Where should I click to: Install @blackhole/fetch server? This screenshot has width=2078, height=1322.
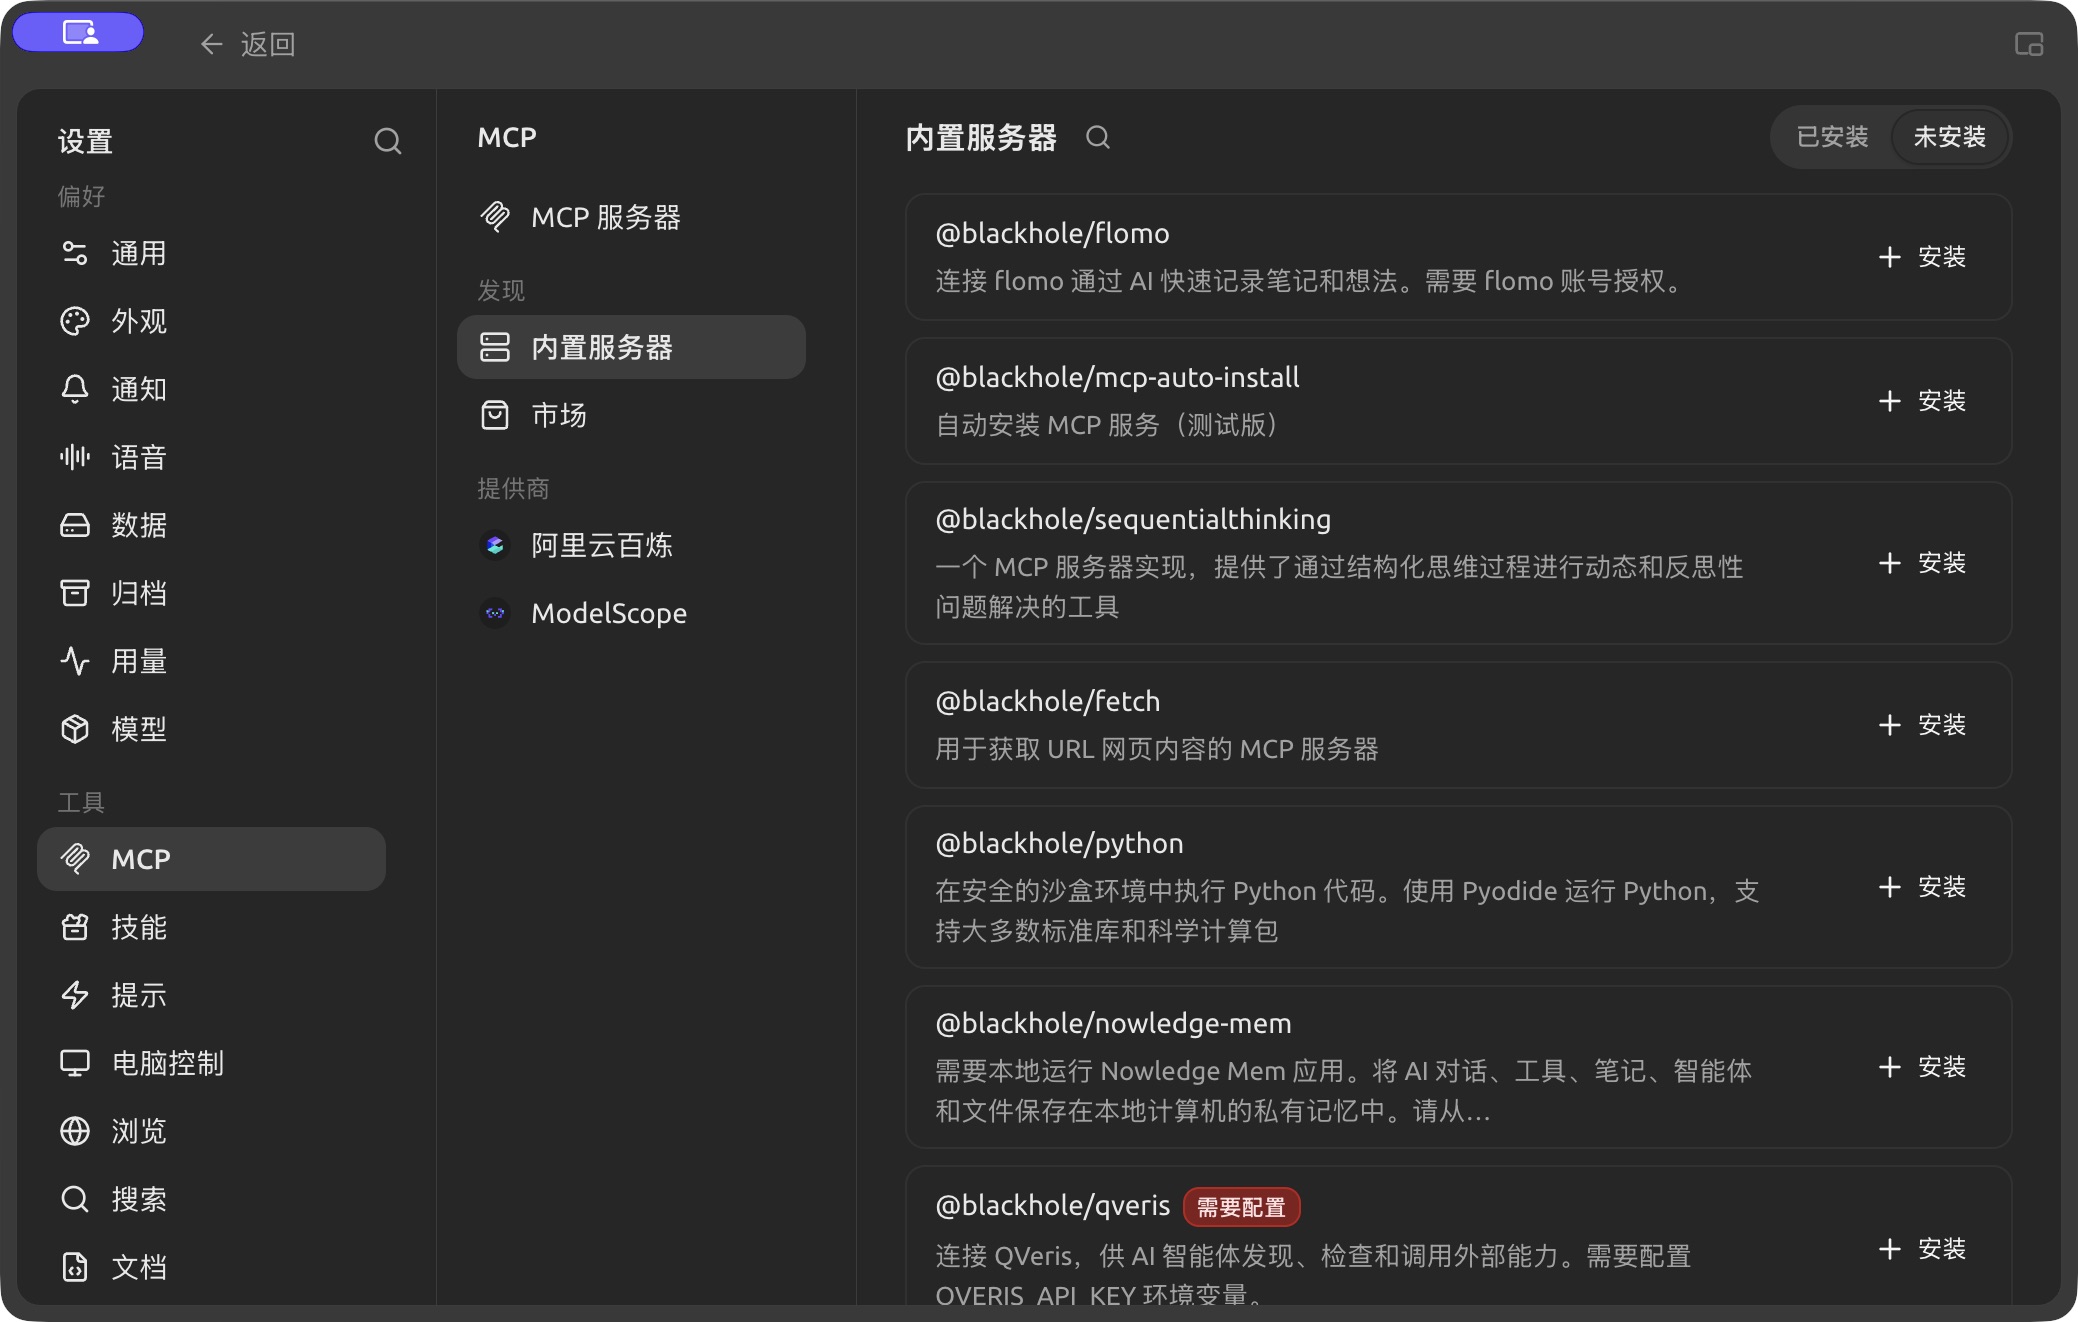click(x=1922, y=725)
